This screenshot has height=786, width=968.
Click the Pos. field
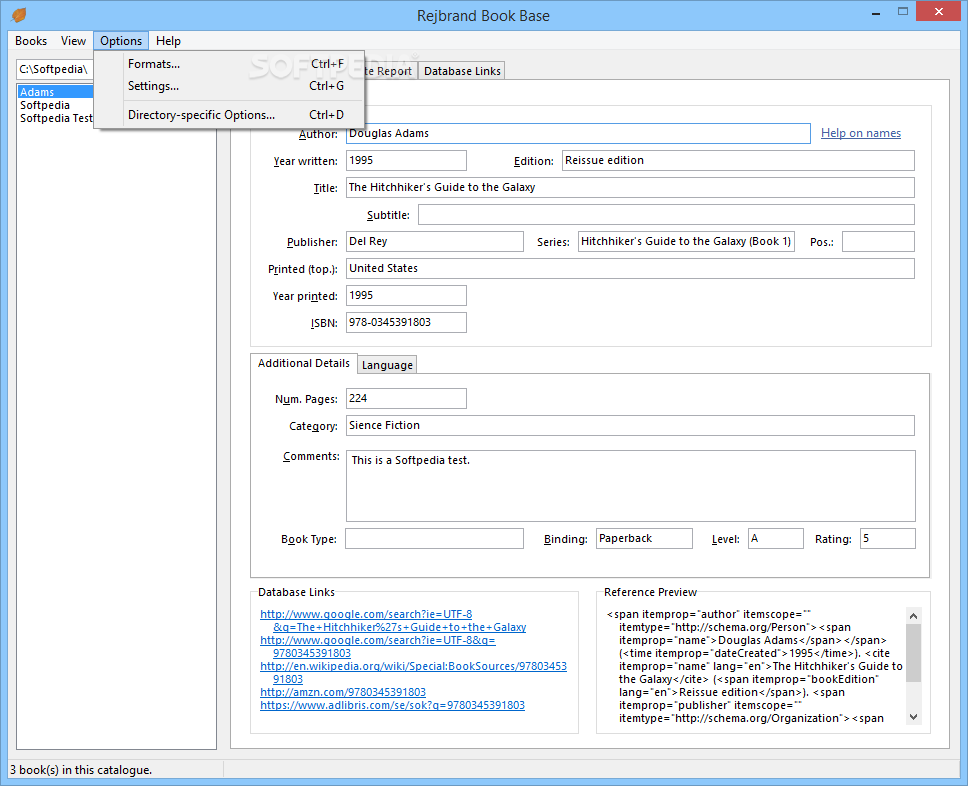878,241
